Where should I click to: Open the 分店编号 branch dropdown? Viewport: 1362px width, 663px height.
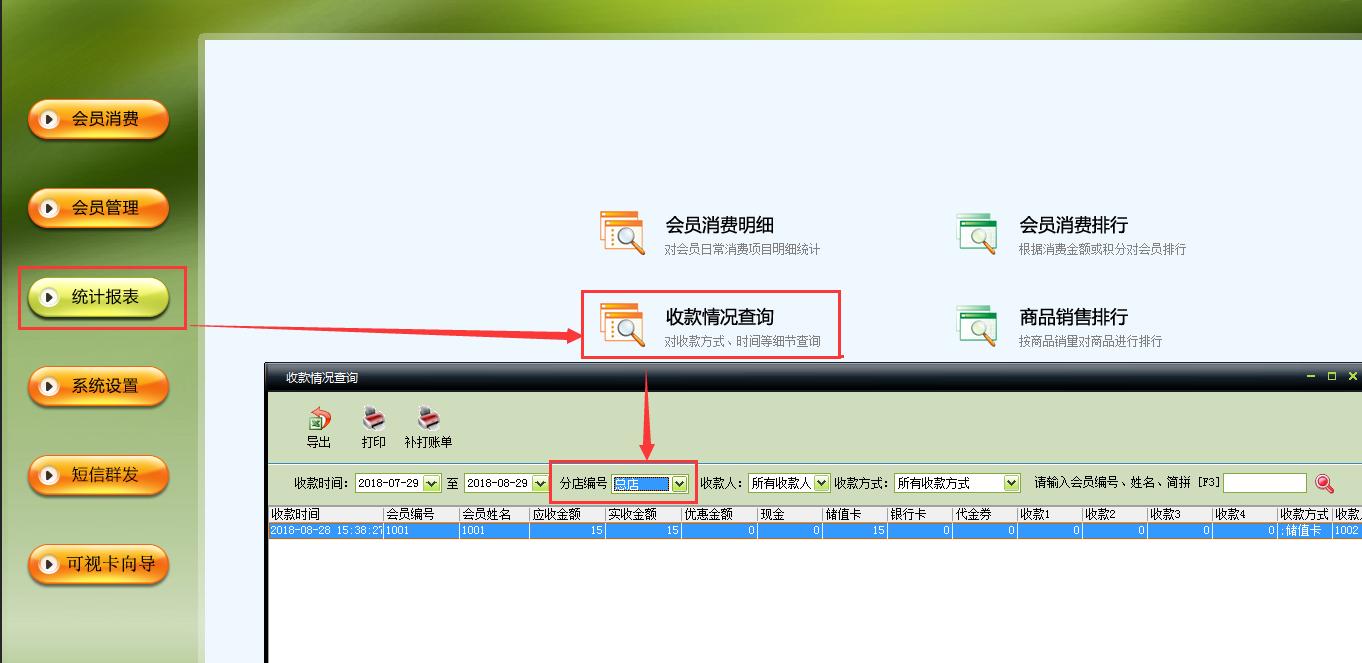tap(680, 484)
